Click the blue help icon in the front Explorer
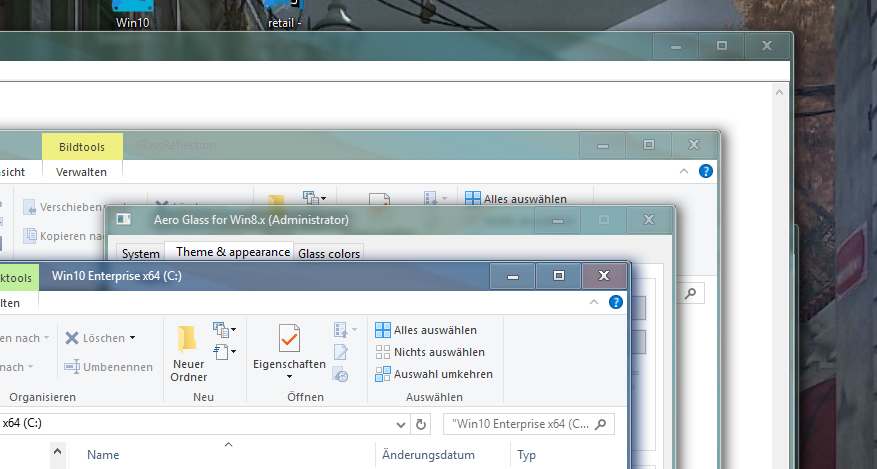This screenshot has height=469, width=877. click(617, 302)
